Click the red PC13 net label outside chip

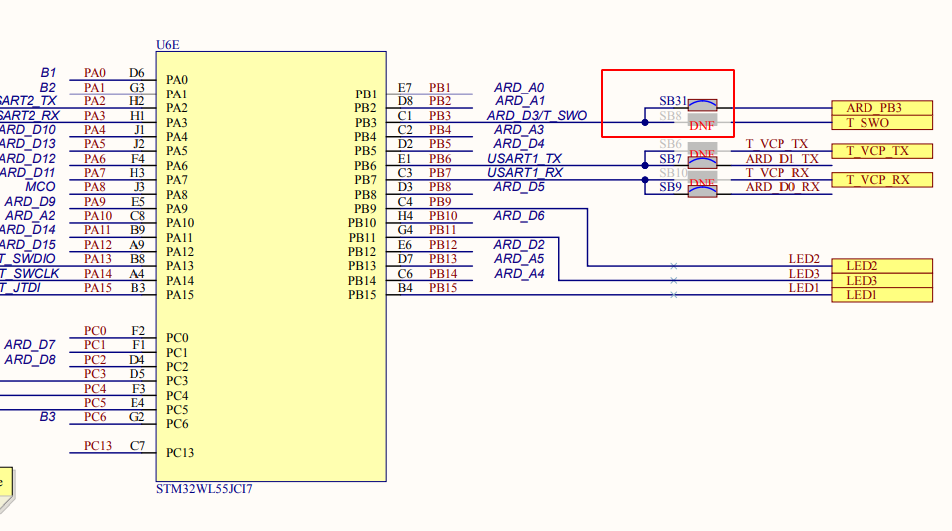98,446
